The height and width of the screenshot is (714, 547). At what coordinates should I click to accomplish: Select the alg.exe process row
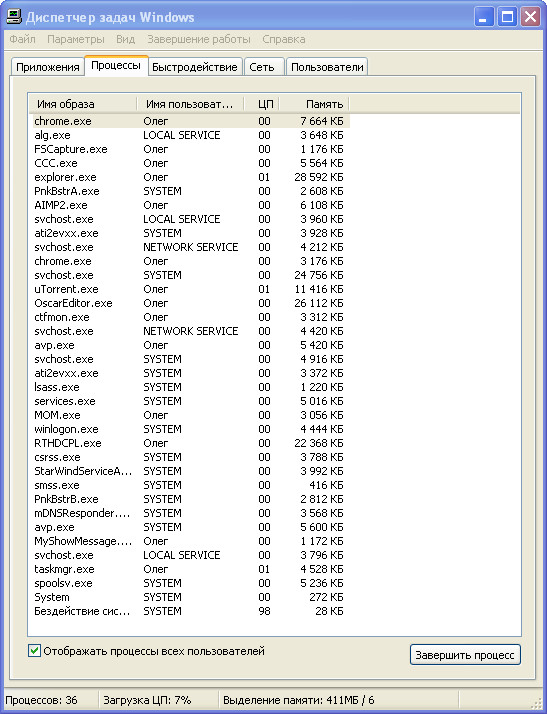[189, 135]
